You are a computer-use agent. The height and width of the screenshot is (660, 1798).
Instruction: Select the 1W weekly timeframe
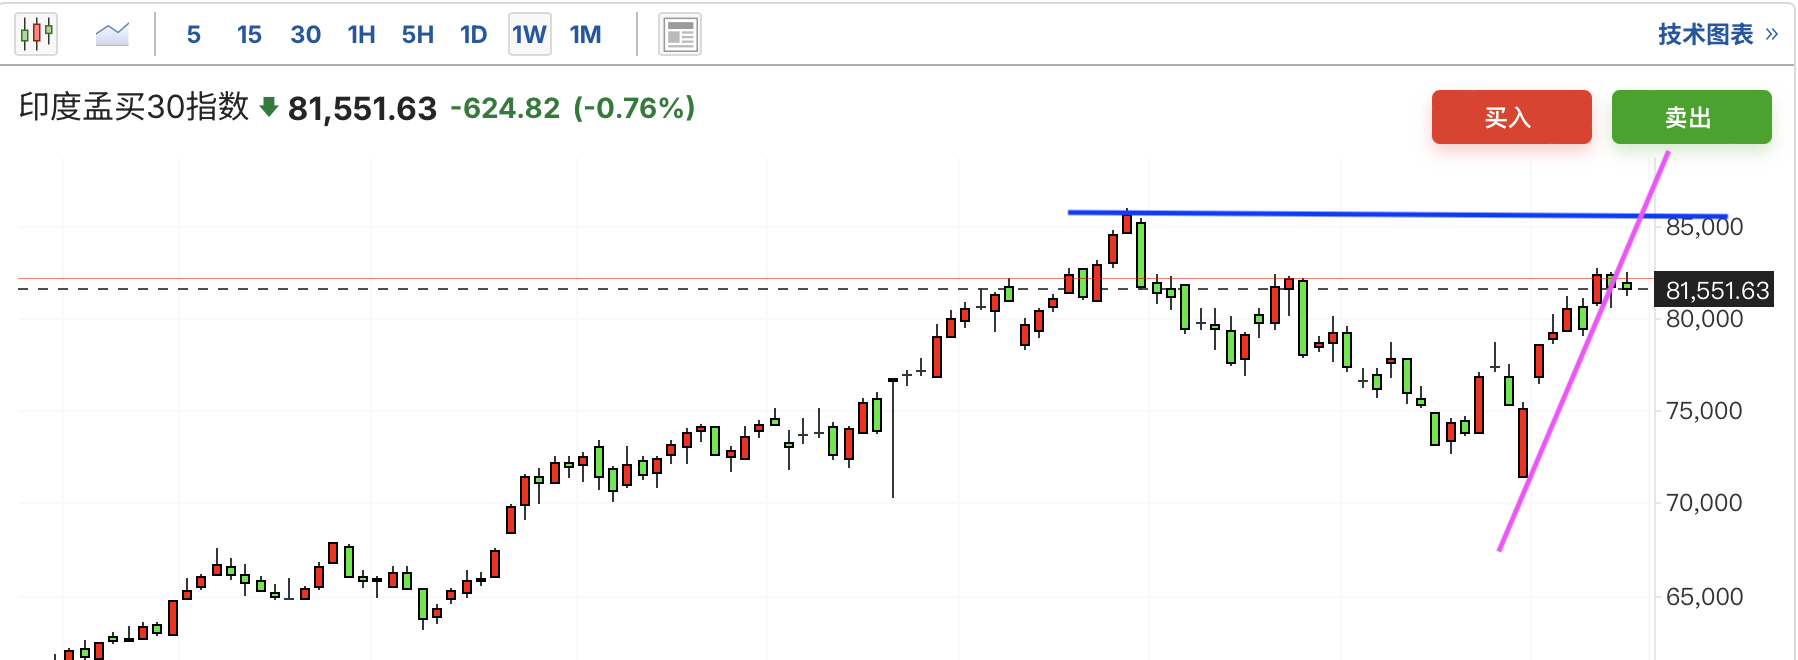529,35
